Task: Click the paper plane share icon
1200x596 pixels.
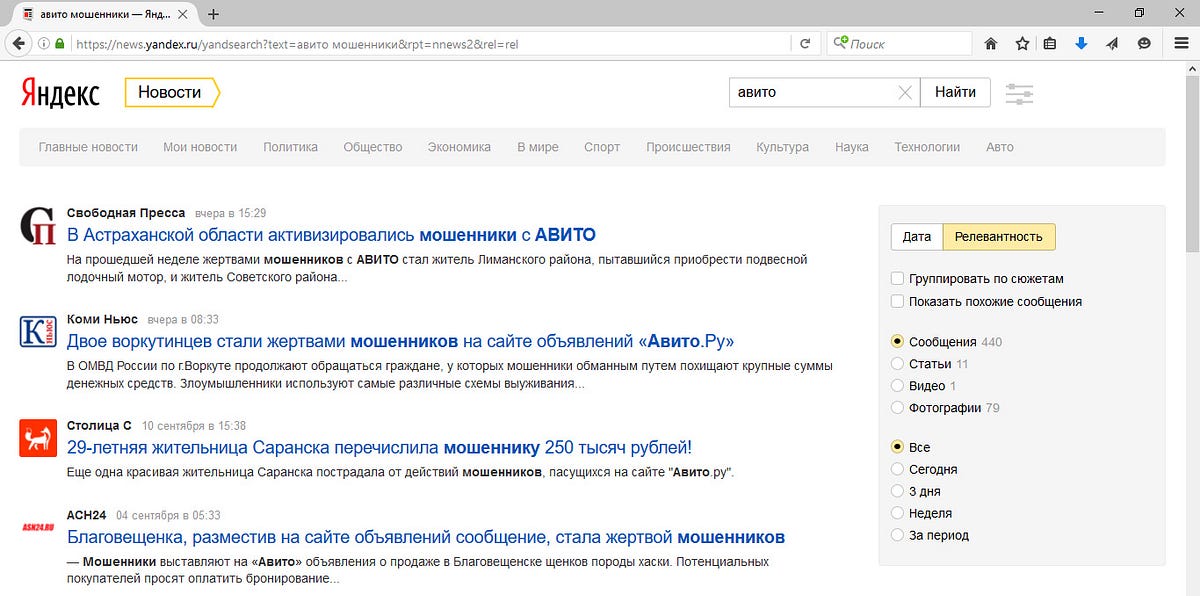Action: 1112,43
